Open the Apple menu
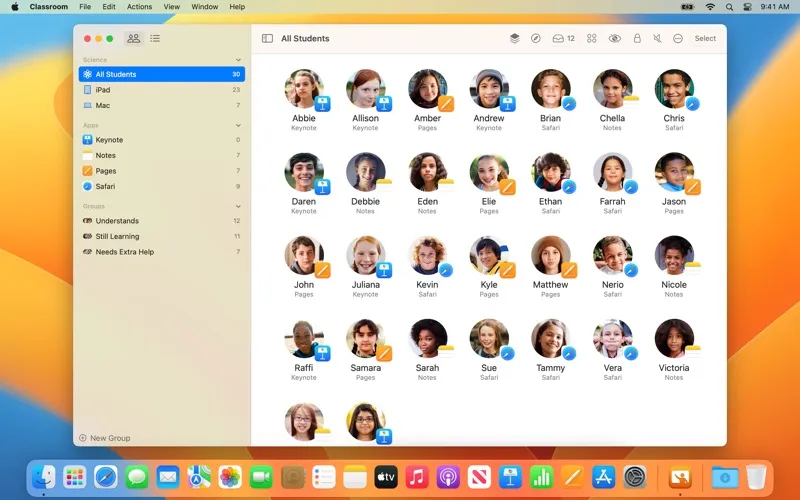Screen dimensions: 800x500 point(15,7)
